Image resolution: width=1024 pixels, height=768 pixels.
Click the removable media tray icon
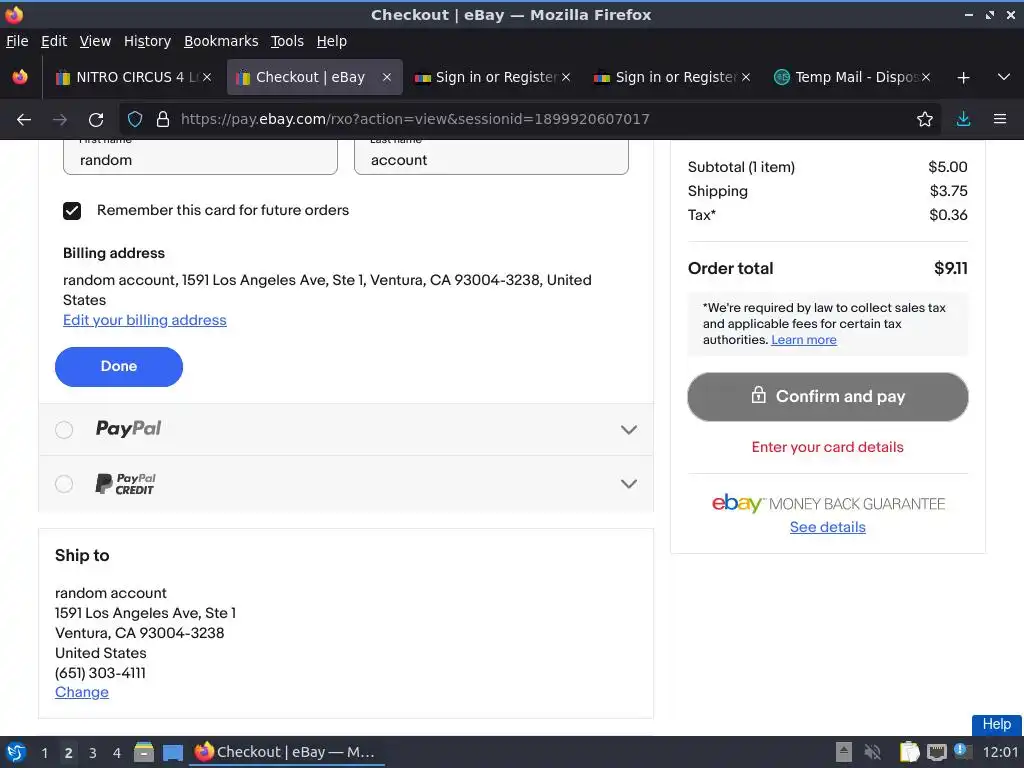coord(844,752)
